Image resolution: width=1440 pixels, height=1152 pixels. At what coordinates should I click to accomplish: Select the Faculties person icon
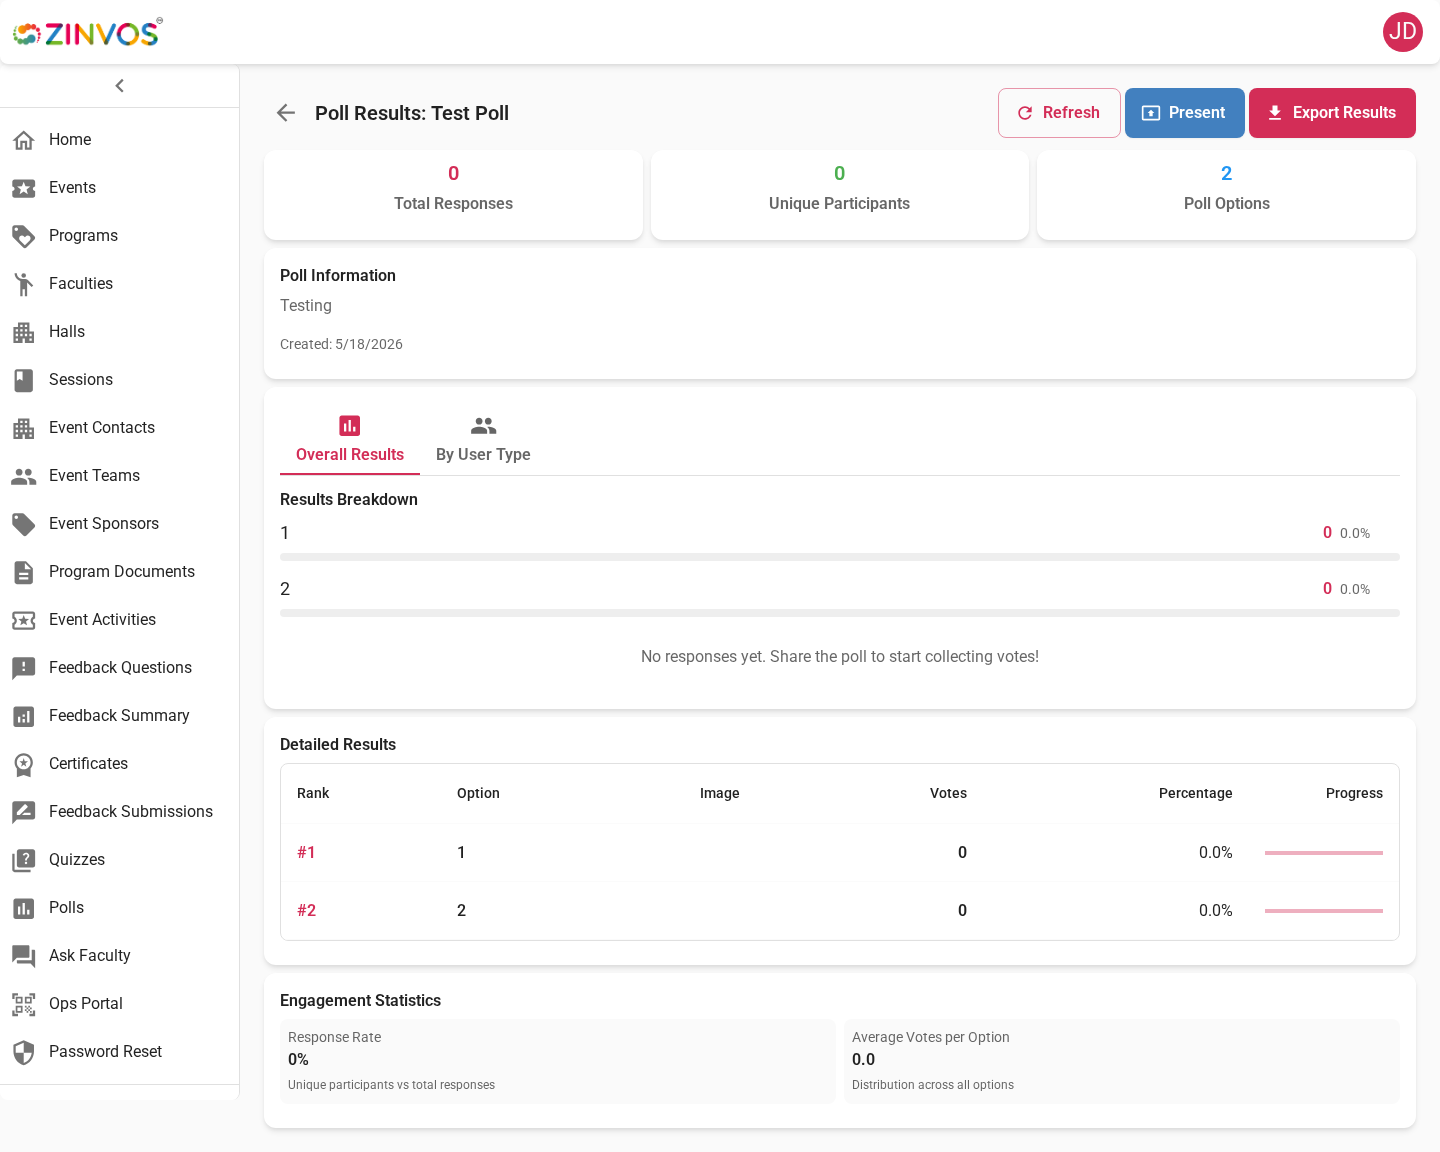(x=24, y=284)
